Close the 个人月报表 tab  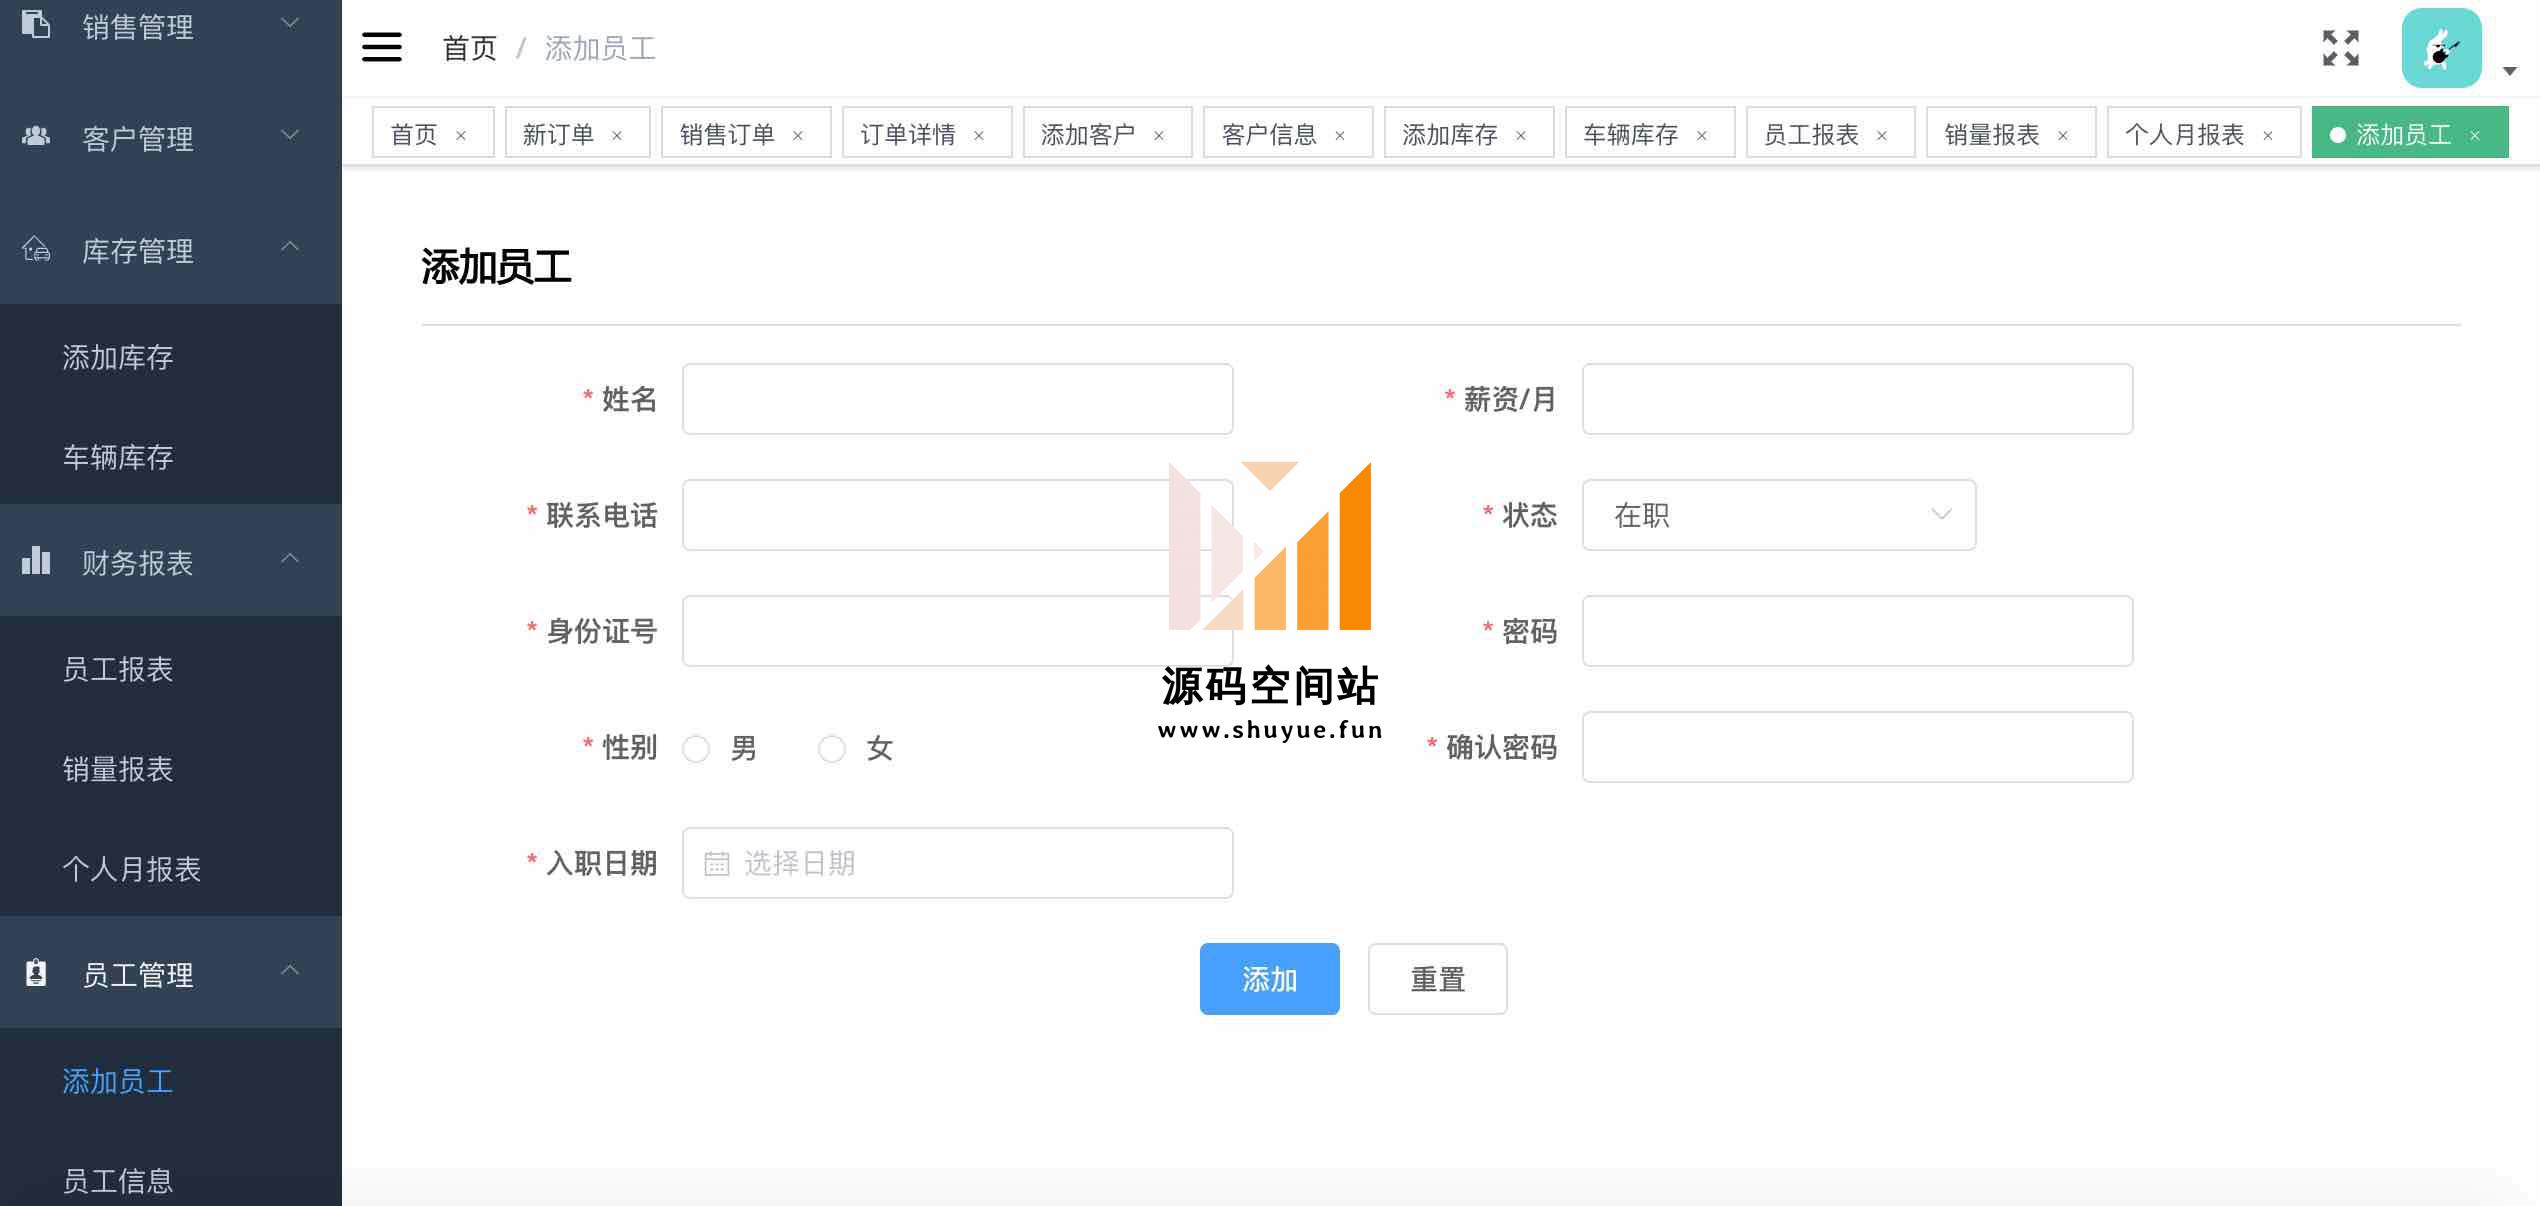tap(2268, 135)
